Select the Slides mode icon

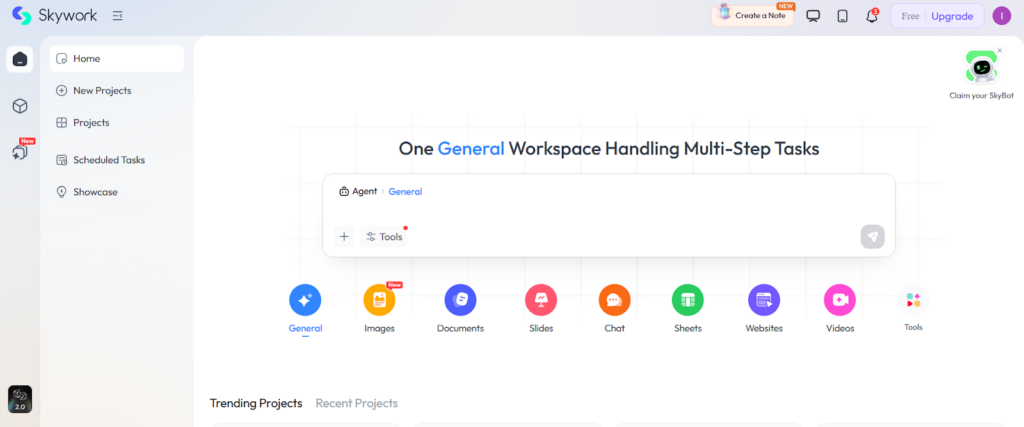tap(541, 300)
